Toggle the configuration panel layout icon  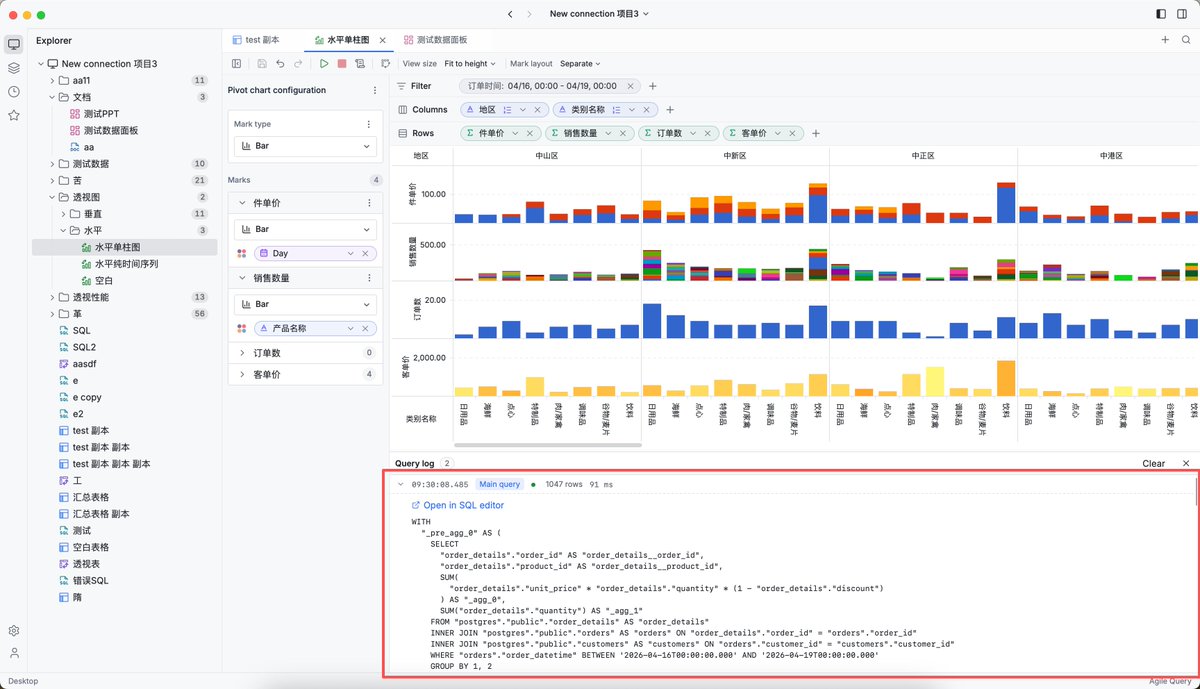tap(237, 63)
